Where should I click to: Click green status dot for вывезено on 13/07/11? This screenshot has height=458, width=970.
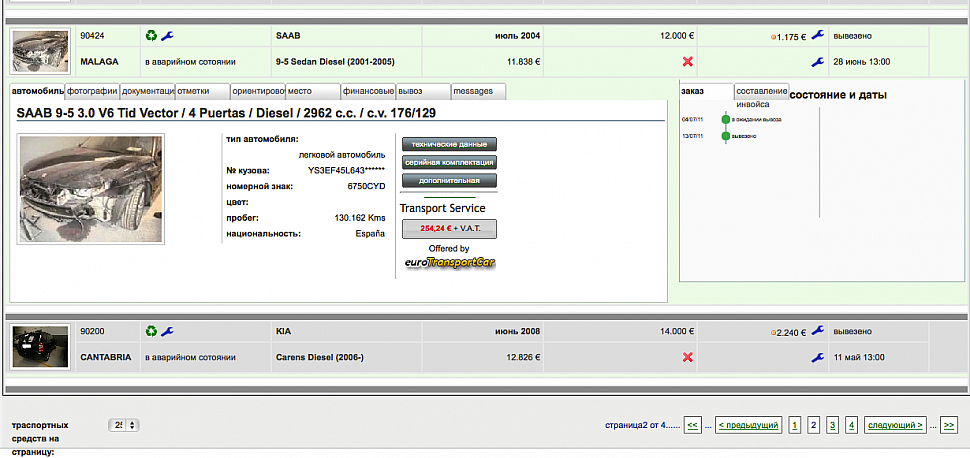click(x=726, y=136)
